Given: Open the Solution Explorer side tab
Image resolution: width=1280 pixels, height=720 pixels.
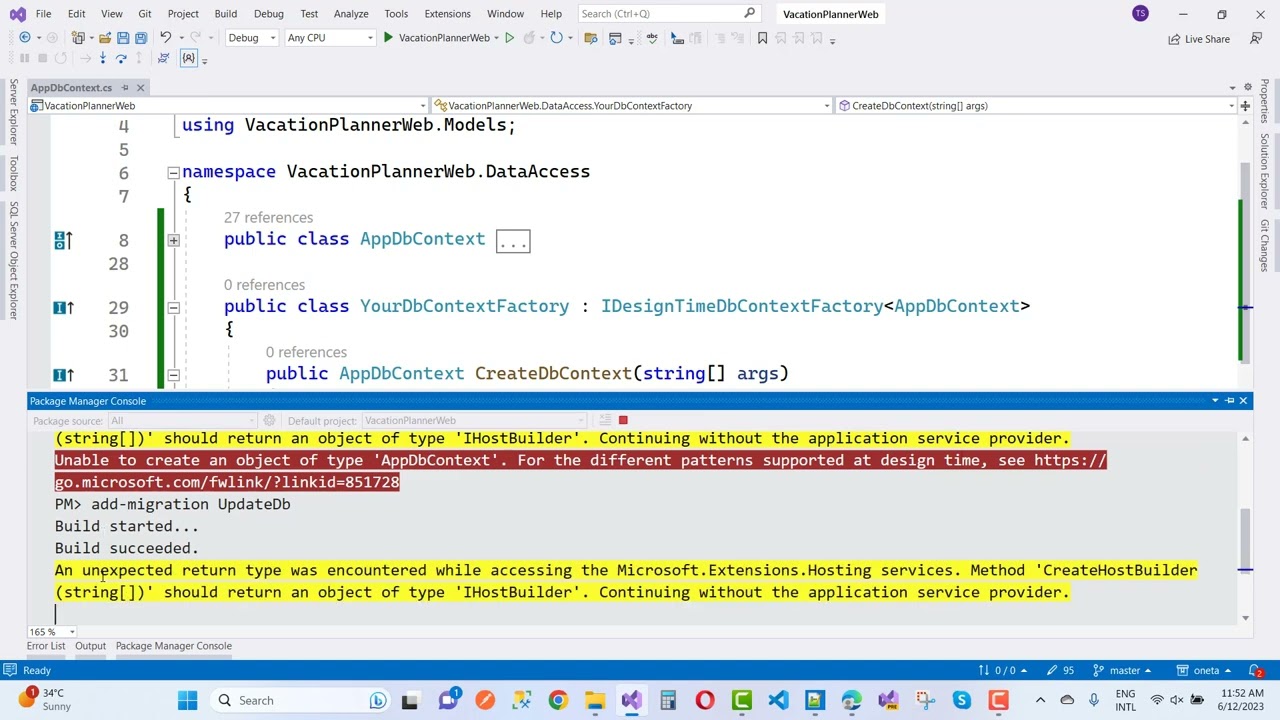Looking at the screenshot, I should (x=1265, y=172).
